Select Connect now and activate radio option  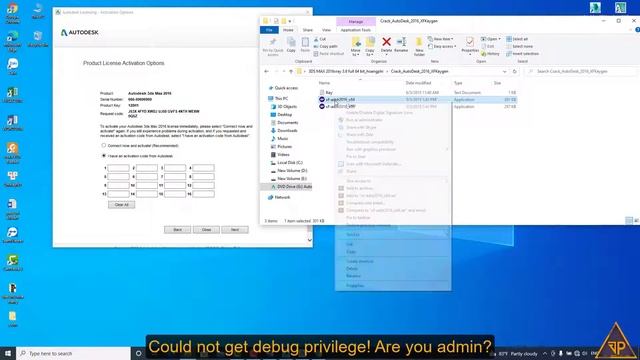tap(104, 145)
